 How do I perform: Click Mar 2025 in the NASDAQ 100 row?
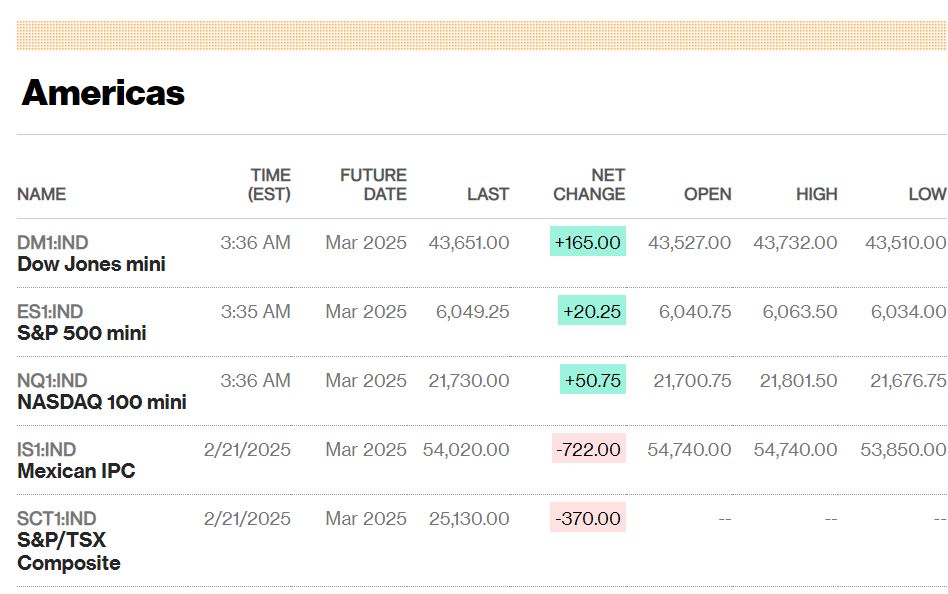366,380
